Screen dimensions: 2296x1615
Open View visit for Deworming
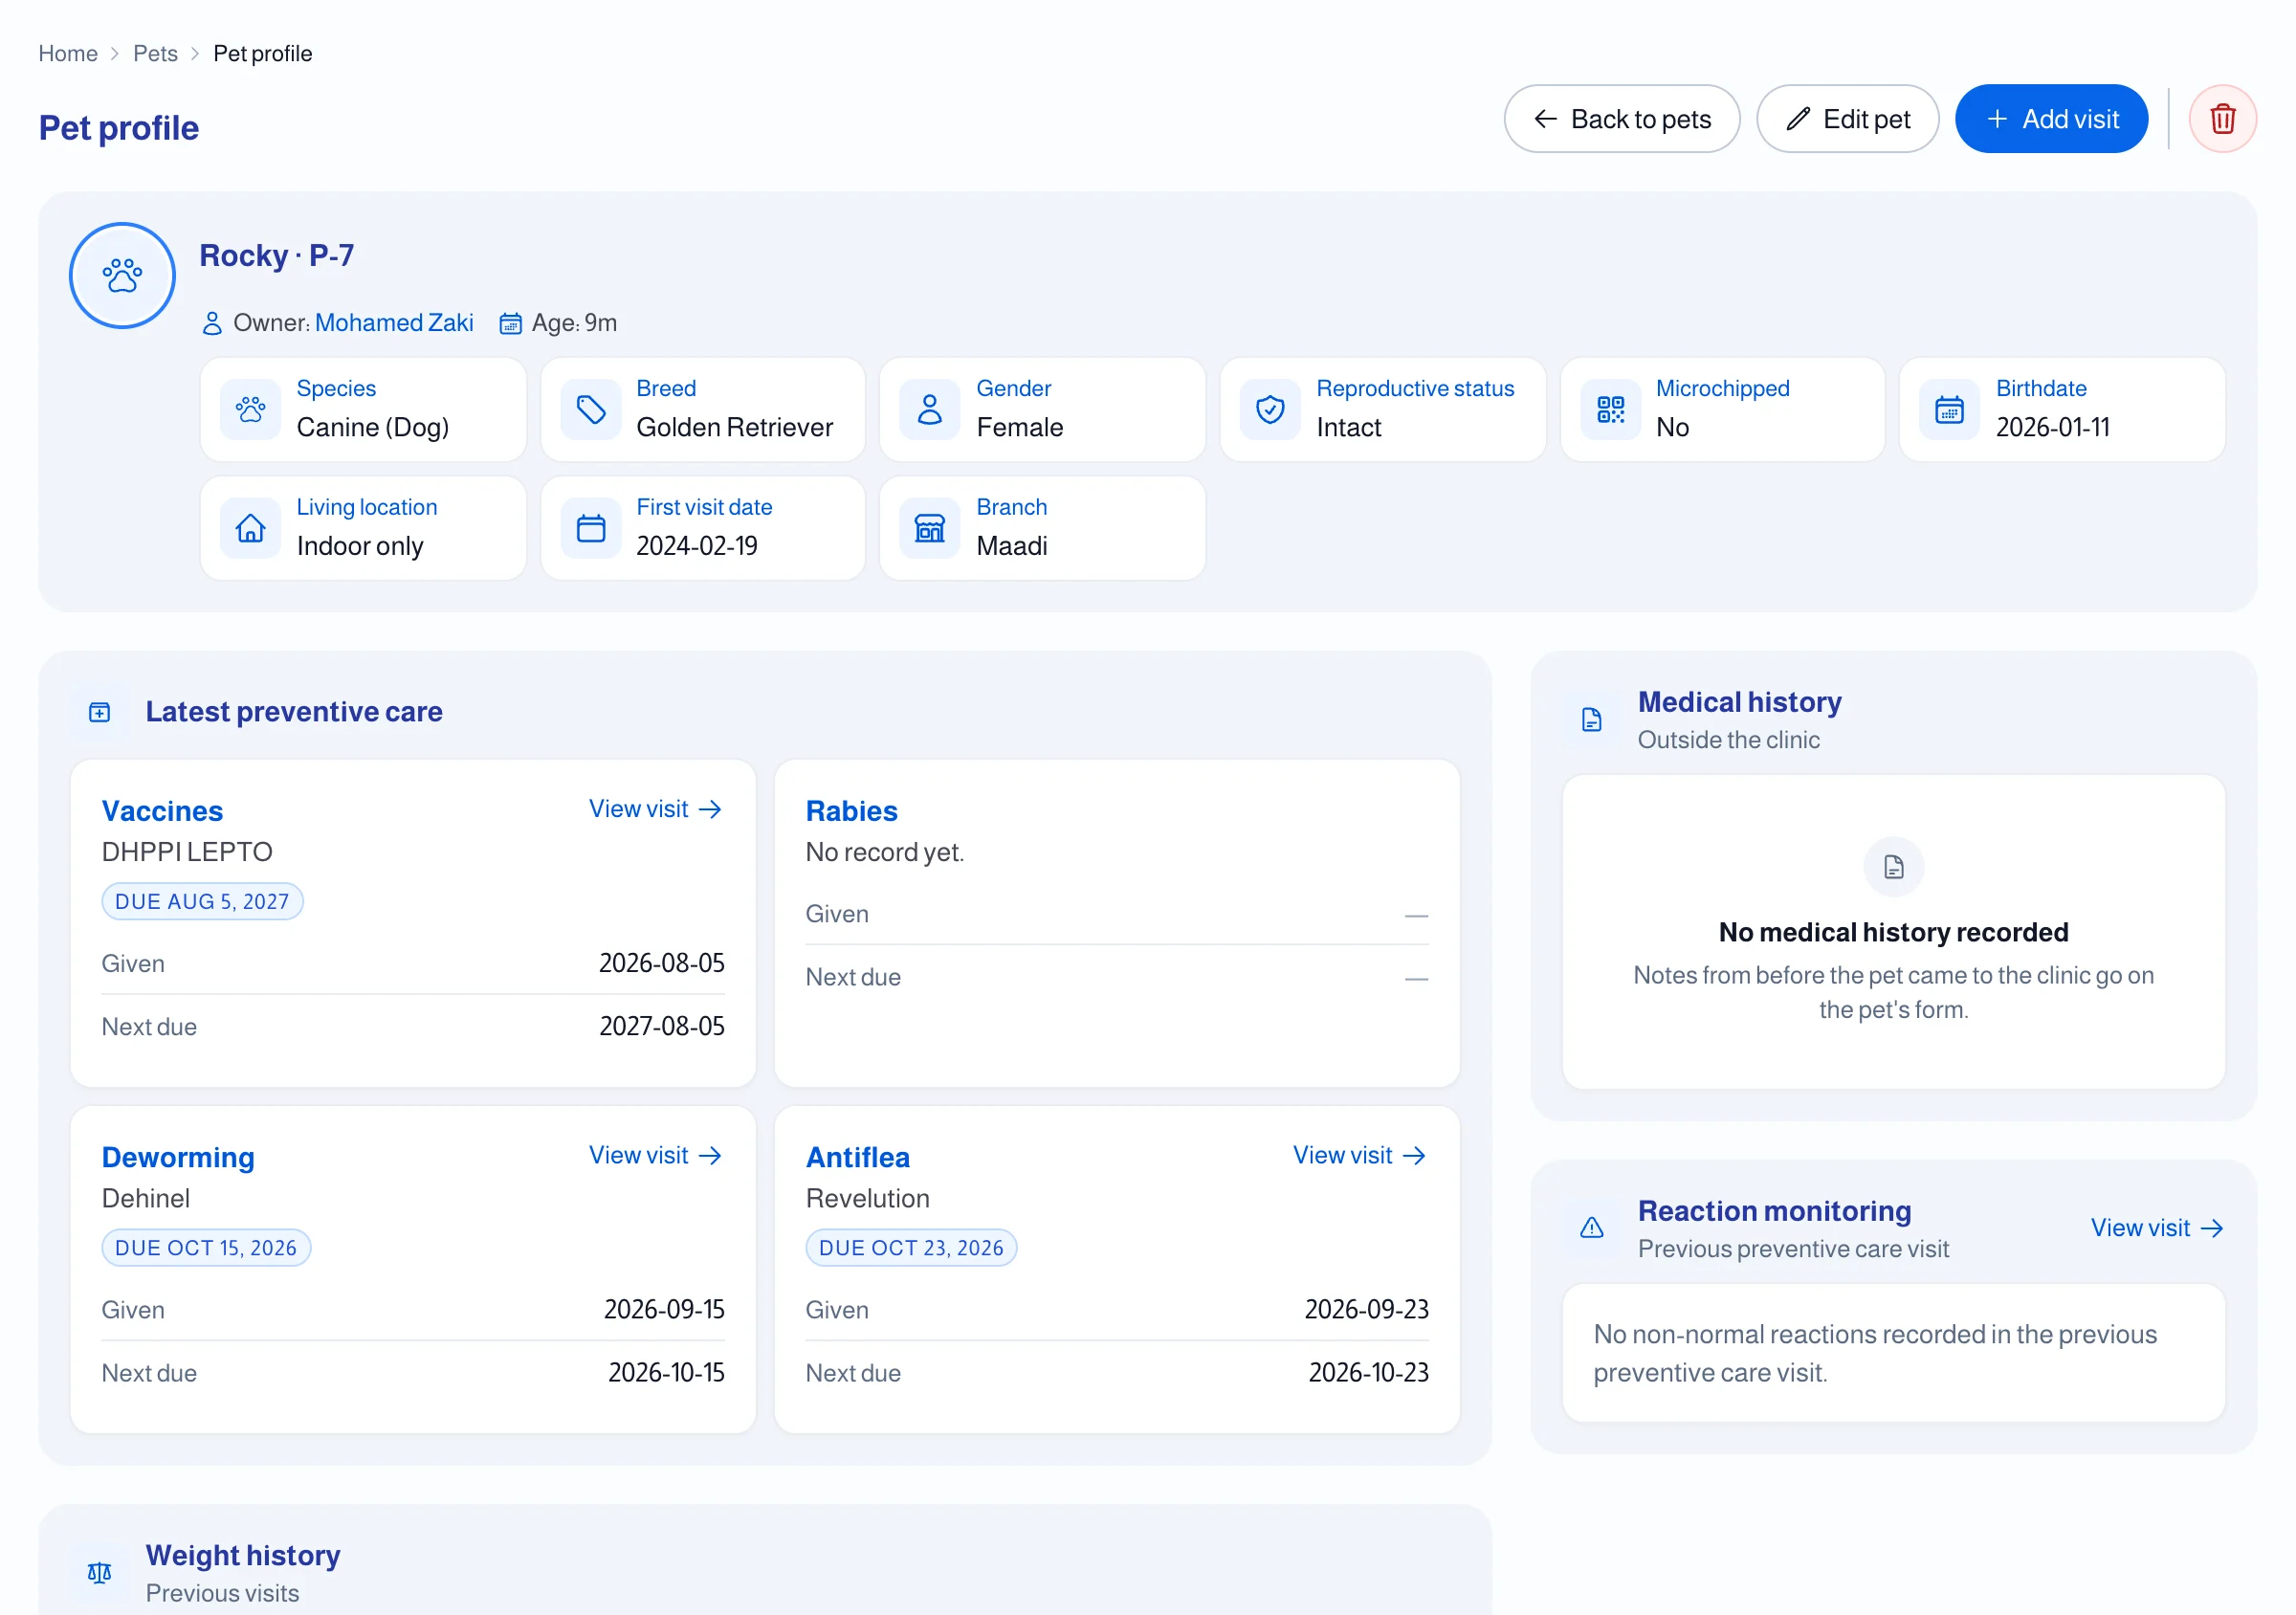pos(656,1155)
